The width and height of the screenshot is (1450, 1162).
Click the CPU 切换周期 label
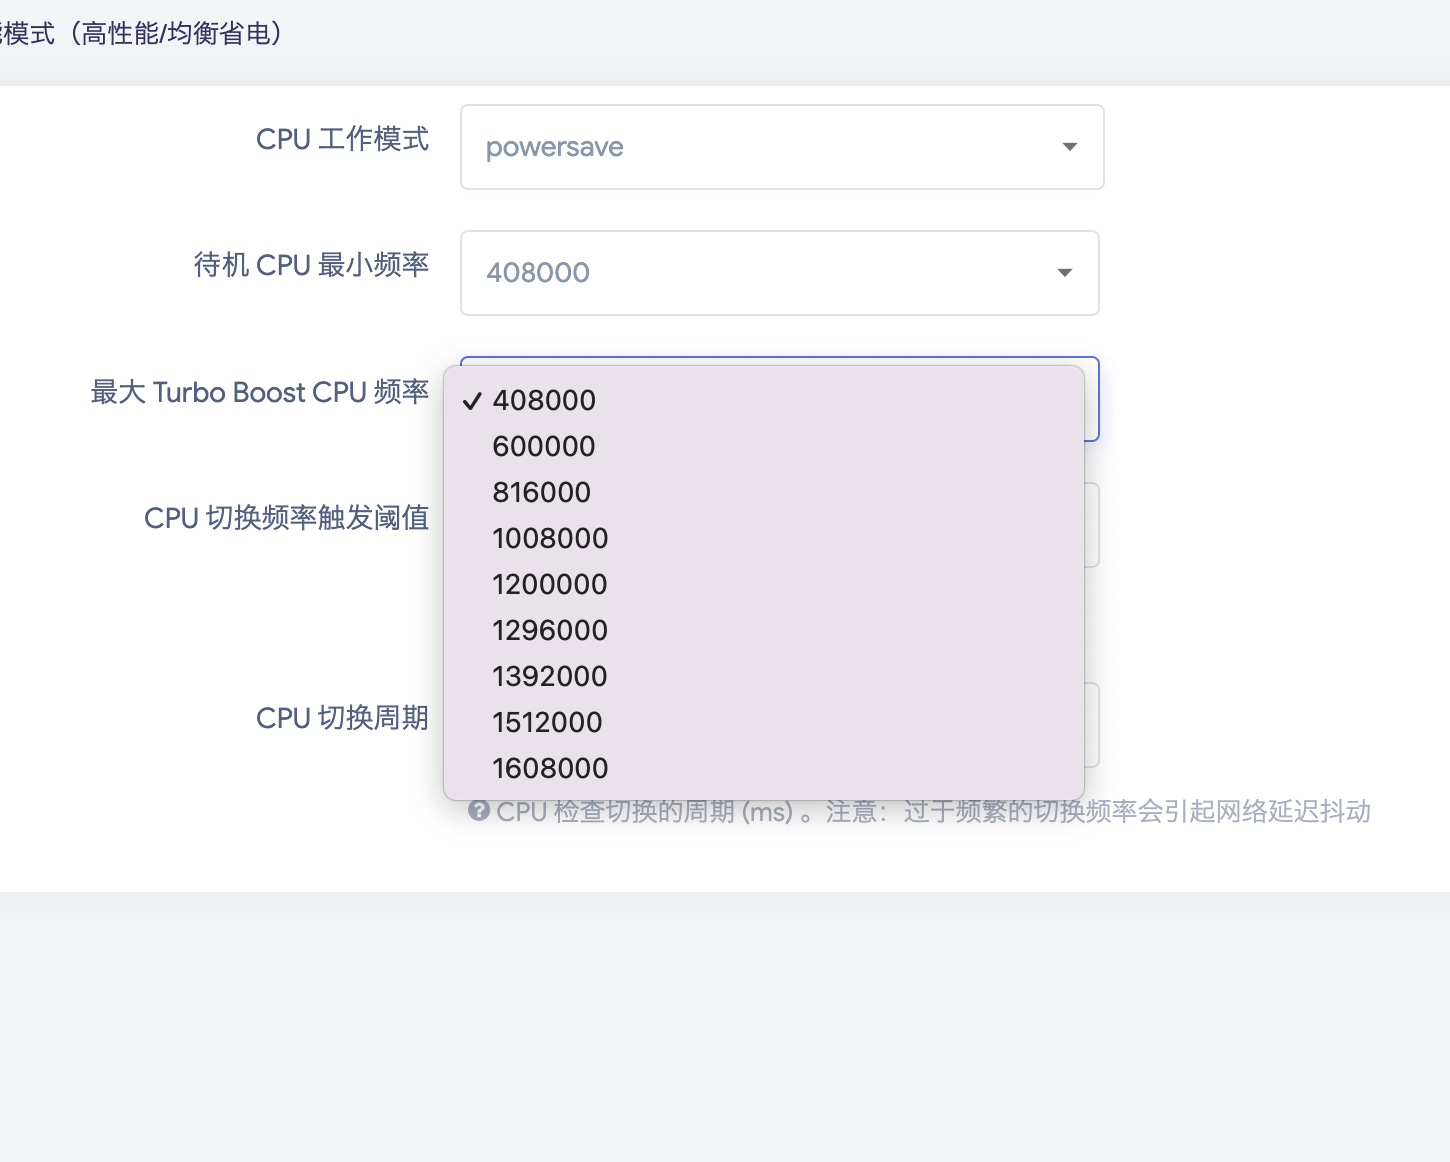(343, 718)
